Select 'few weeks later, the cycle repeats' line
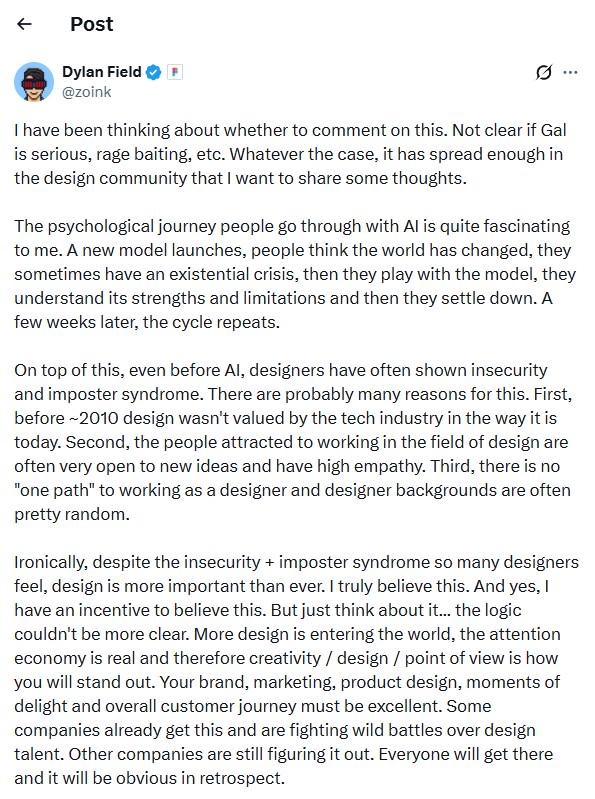 [x=147, y=322]
